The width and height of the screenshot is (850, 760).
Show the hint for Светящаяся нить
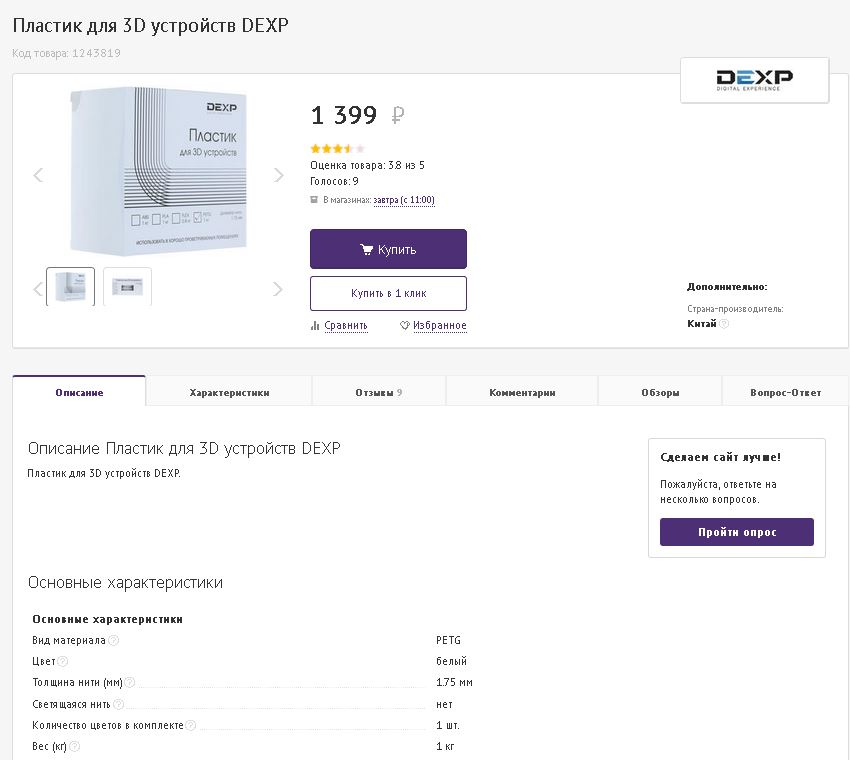pos(117,704)
